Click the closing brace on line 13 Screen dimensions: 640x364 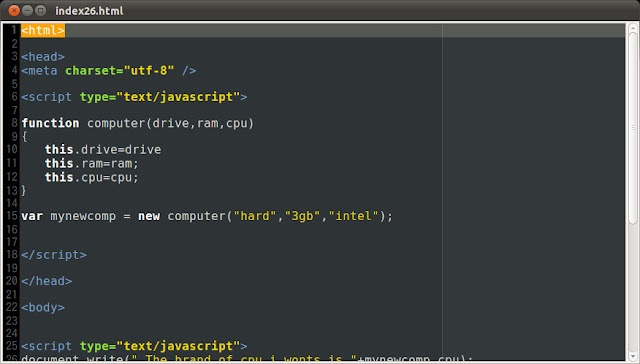[24, 190]
